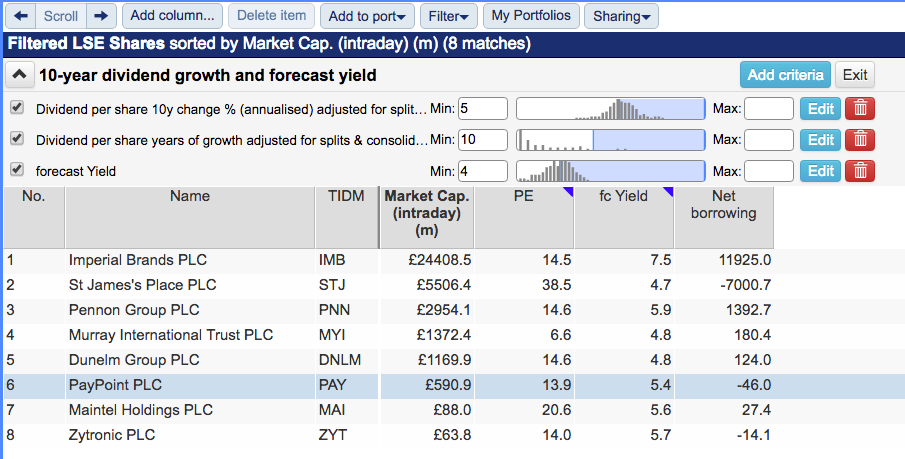
Task: Adjust the 10y dividend change histogram slider
Action: pyautogui.click(x=611, y=109)
